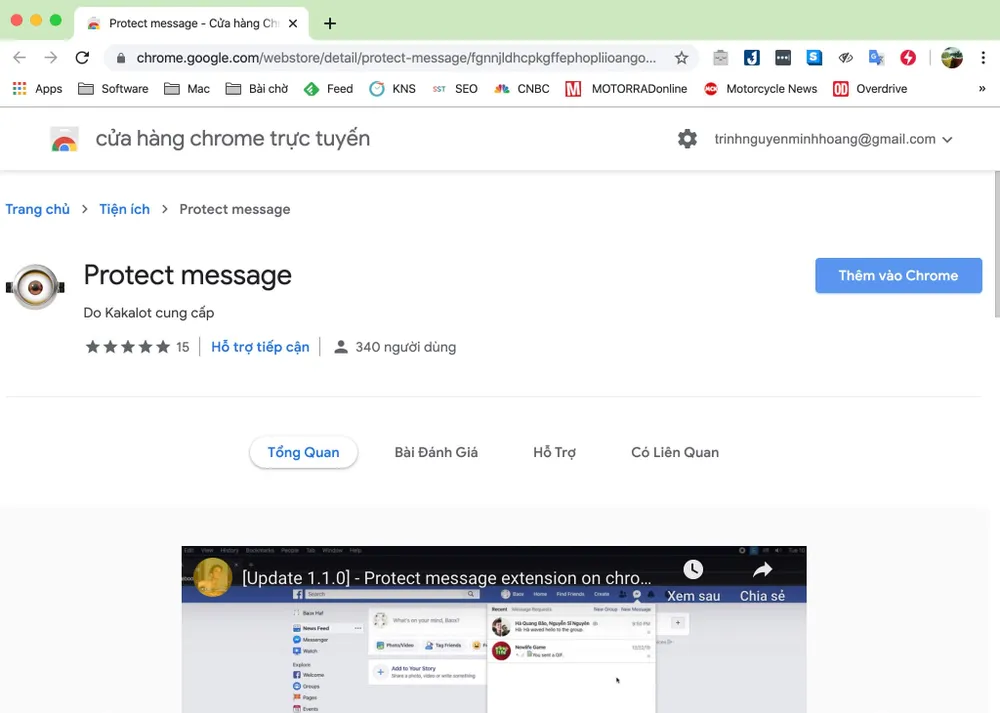Expand overflow bookmarks with the double-chevron

(983, 89)
